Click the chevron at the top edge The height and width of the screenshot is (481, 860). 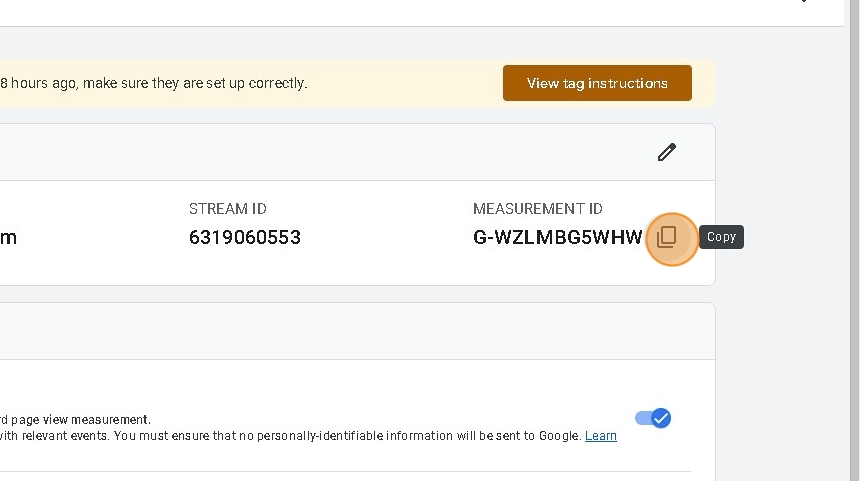click(804, 3)
